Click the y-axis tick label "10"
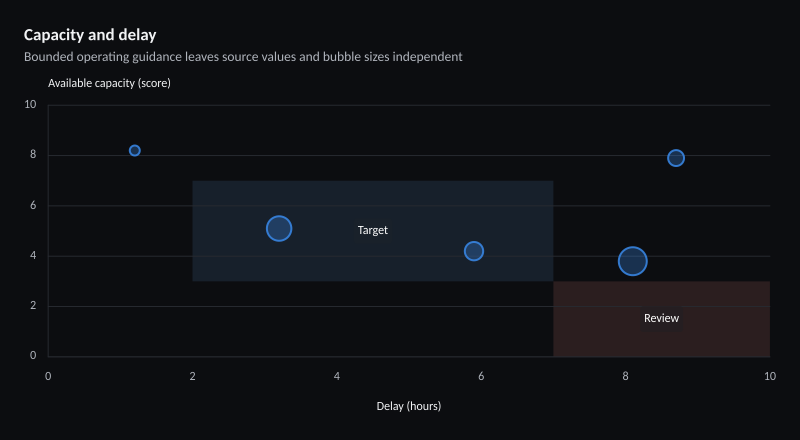 pyautogui.click(x=31, y=104)
